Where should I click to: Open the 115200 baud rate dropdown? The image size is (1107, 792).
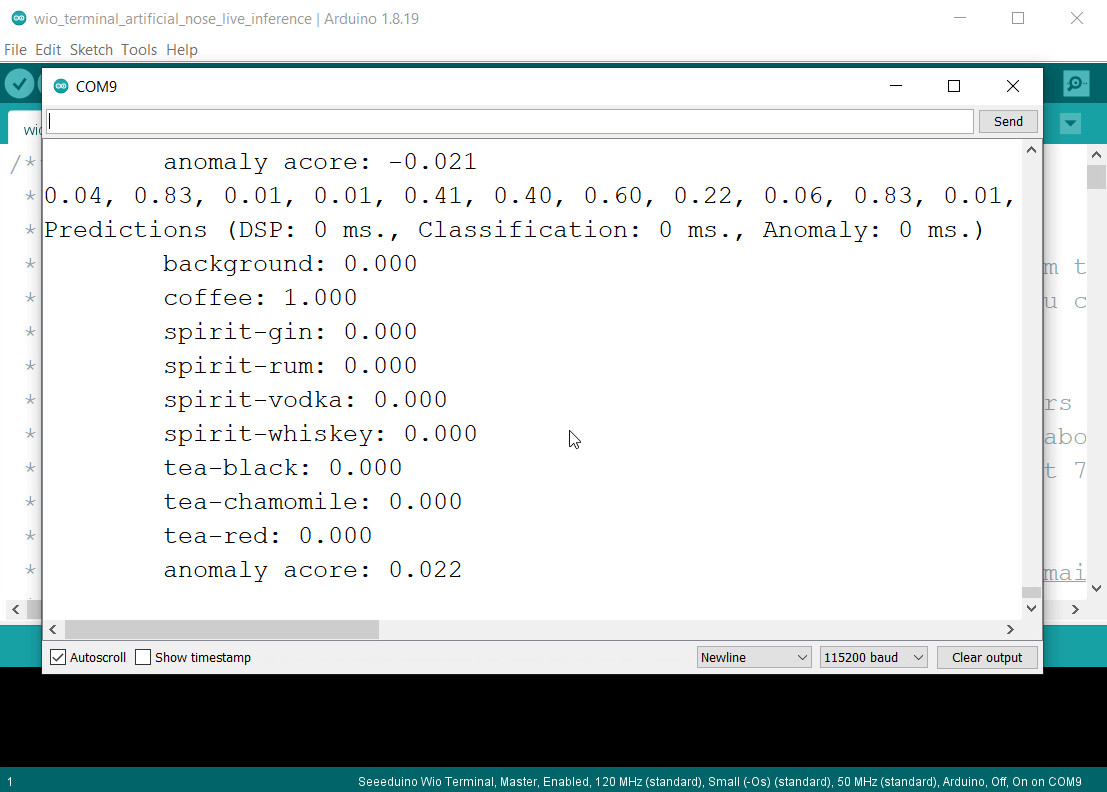coord(873,658)
